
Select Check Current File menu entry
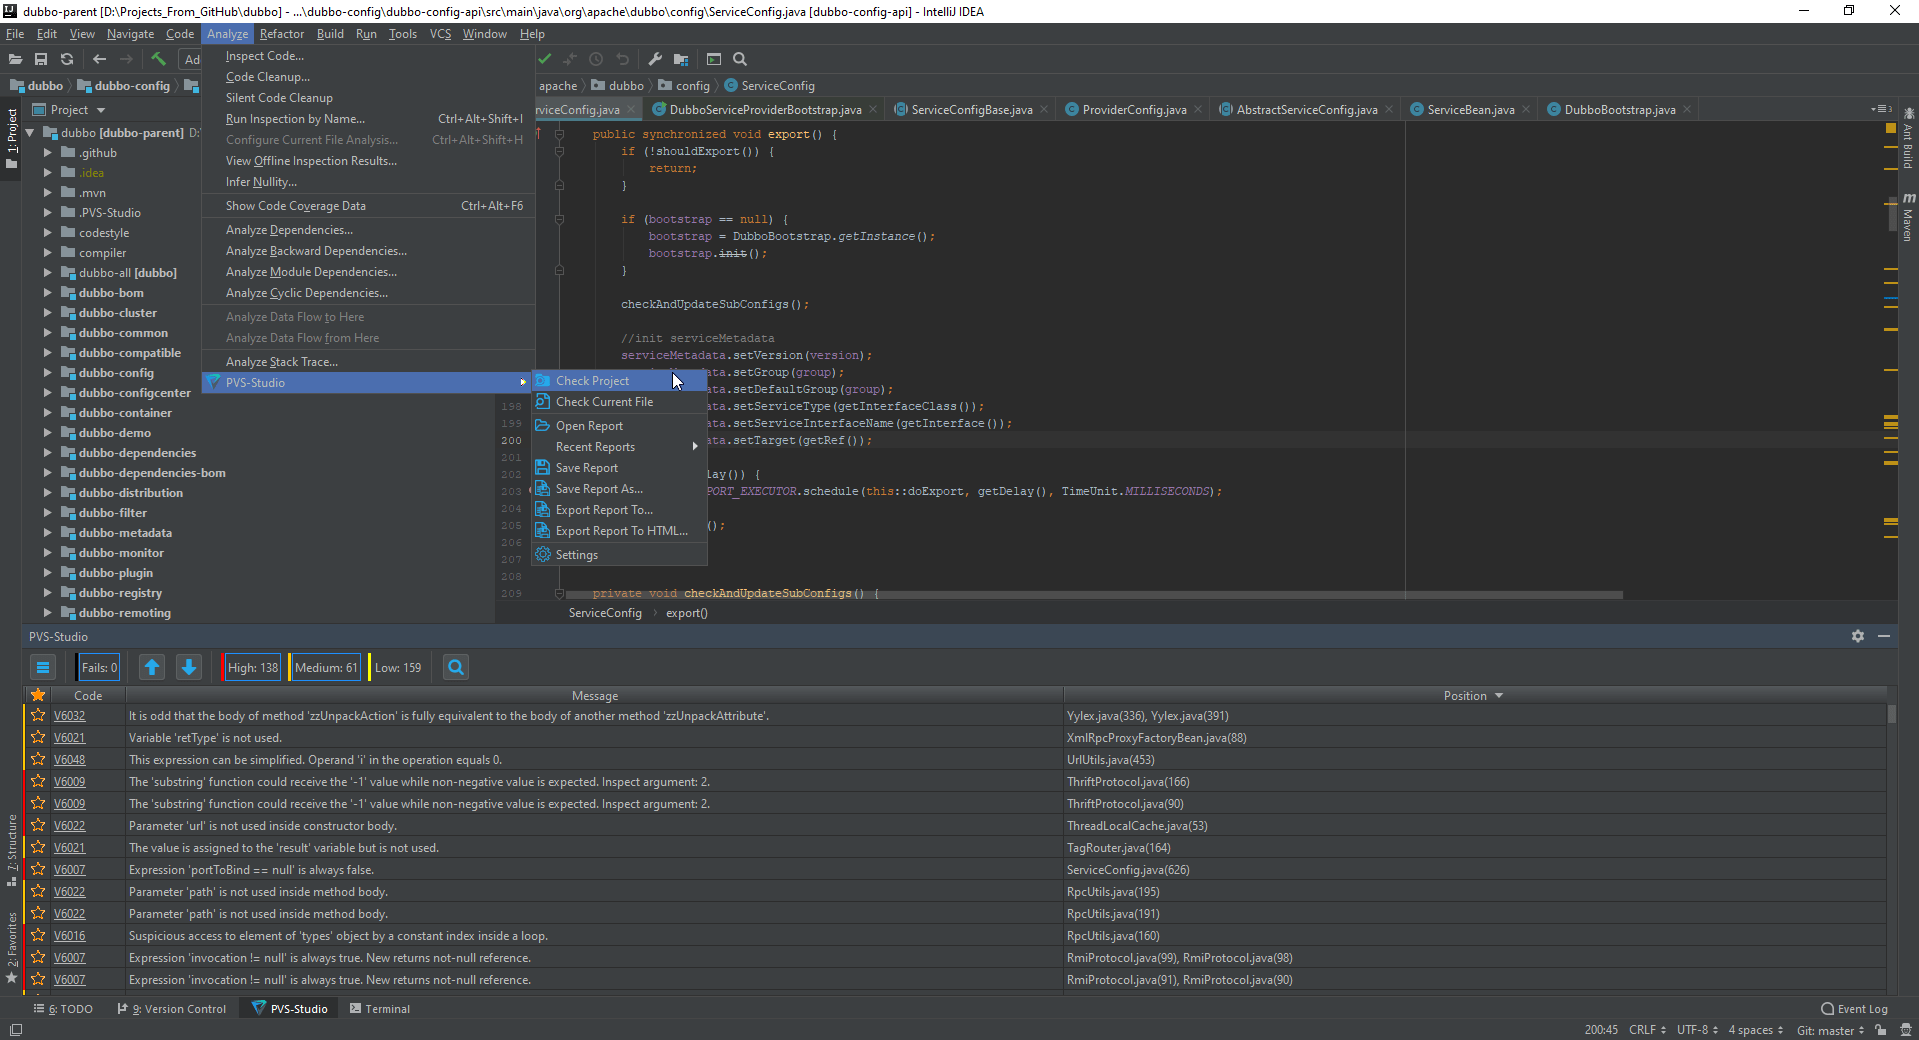click(x=619, y=402)
